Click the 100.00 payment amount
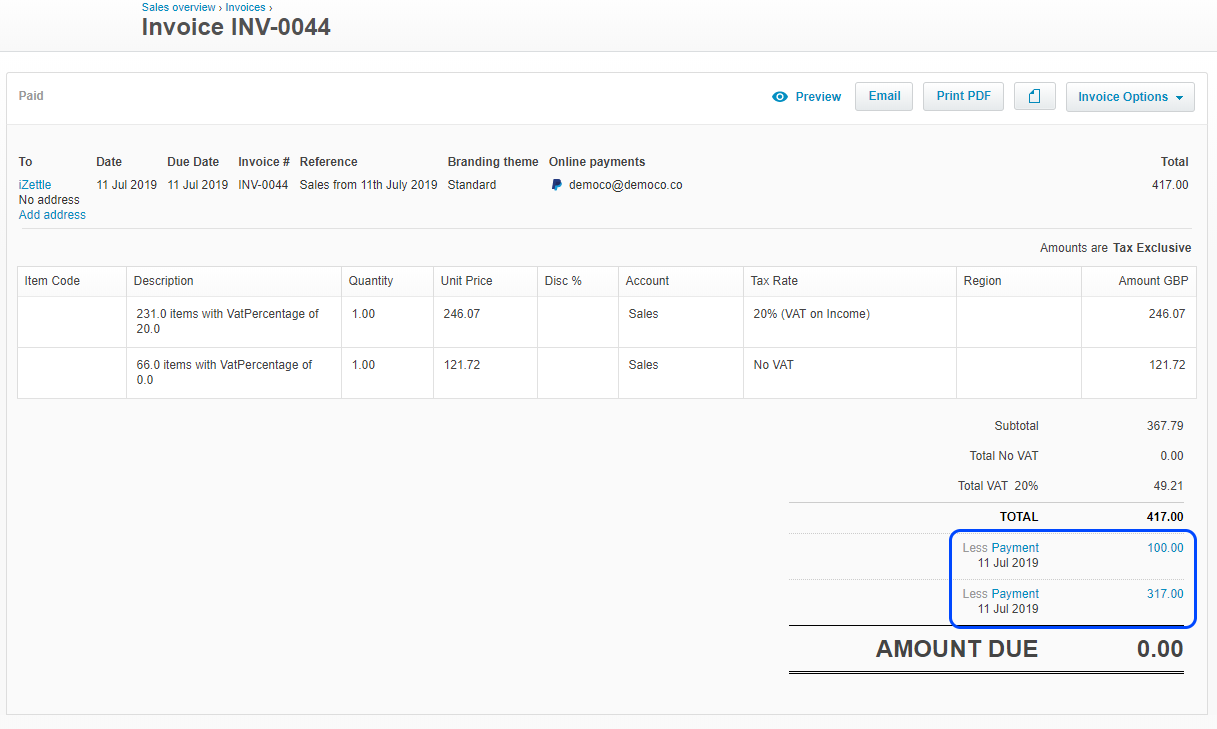This screenshot has width=1217, height=729. pyautogui.click(x=1164, y=548)
